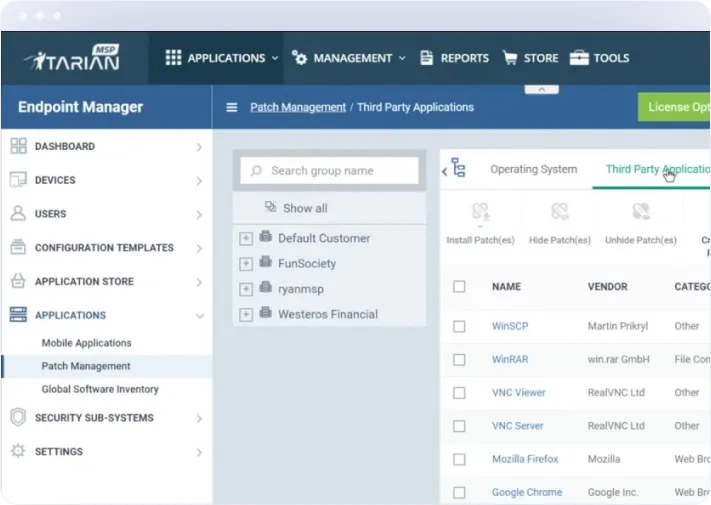Click the ITarian MSP logo
Viewport: 711px width, 505px height.
click(x=73, y=58)
